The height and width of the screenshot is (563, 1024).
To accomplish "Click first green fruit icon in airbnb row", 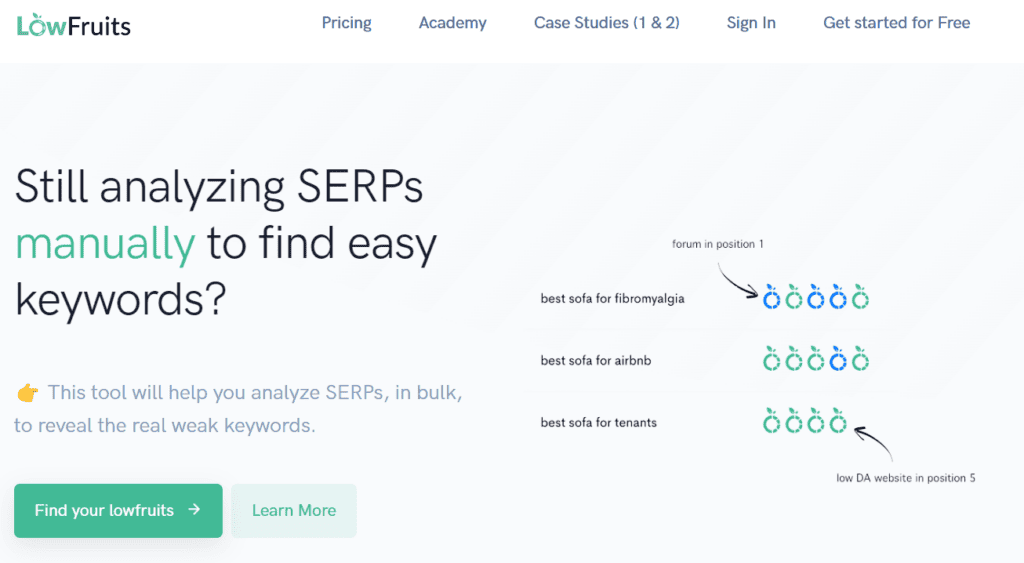I will (x=771, y=359).
